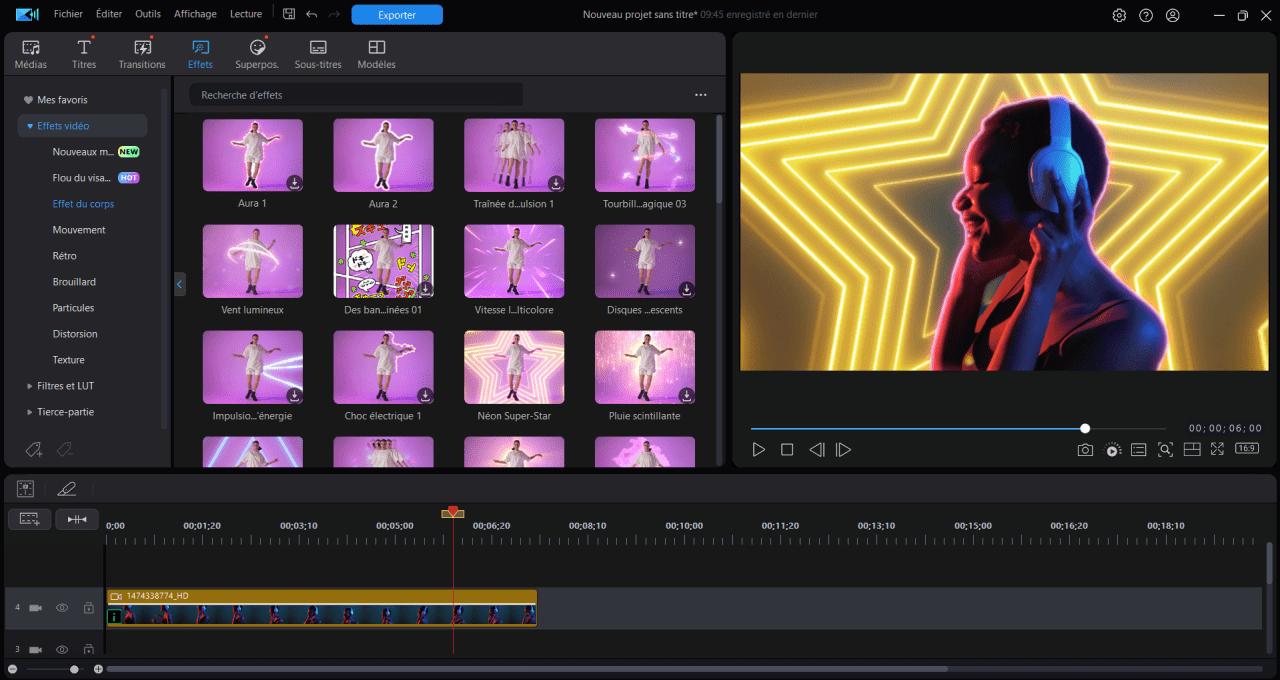Toggle visibility of track 3

pos(62,649)
